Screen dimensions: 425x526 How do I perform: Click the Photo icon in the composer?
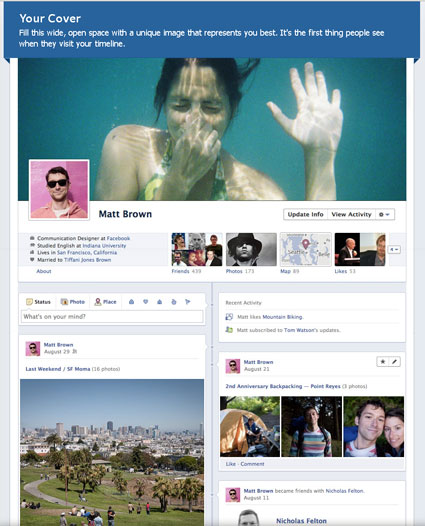point(64,302)
